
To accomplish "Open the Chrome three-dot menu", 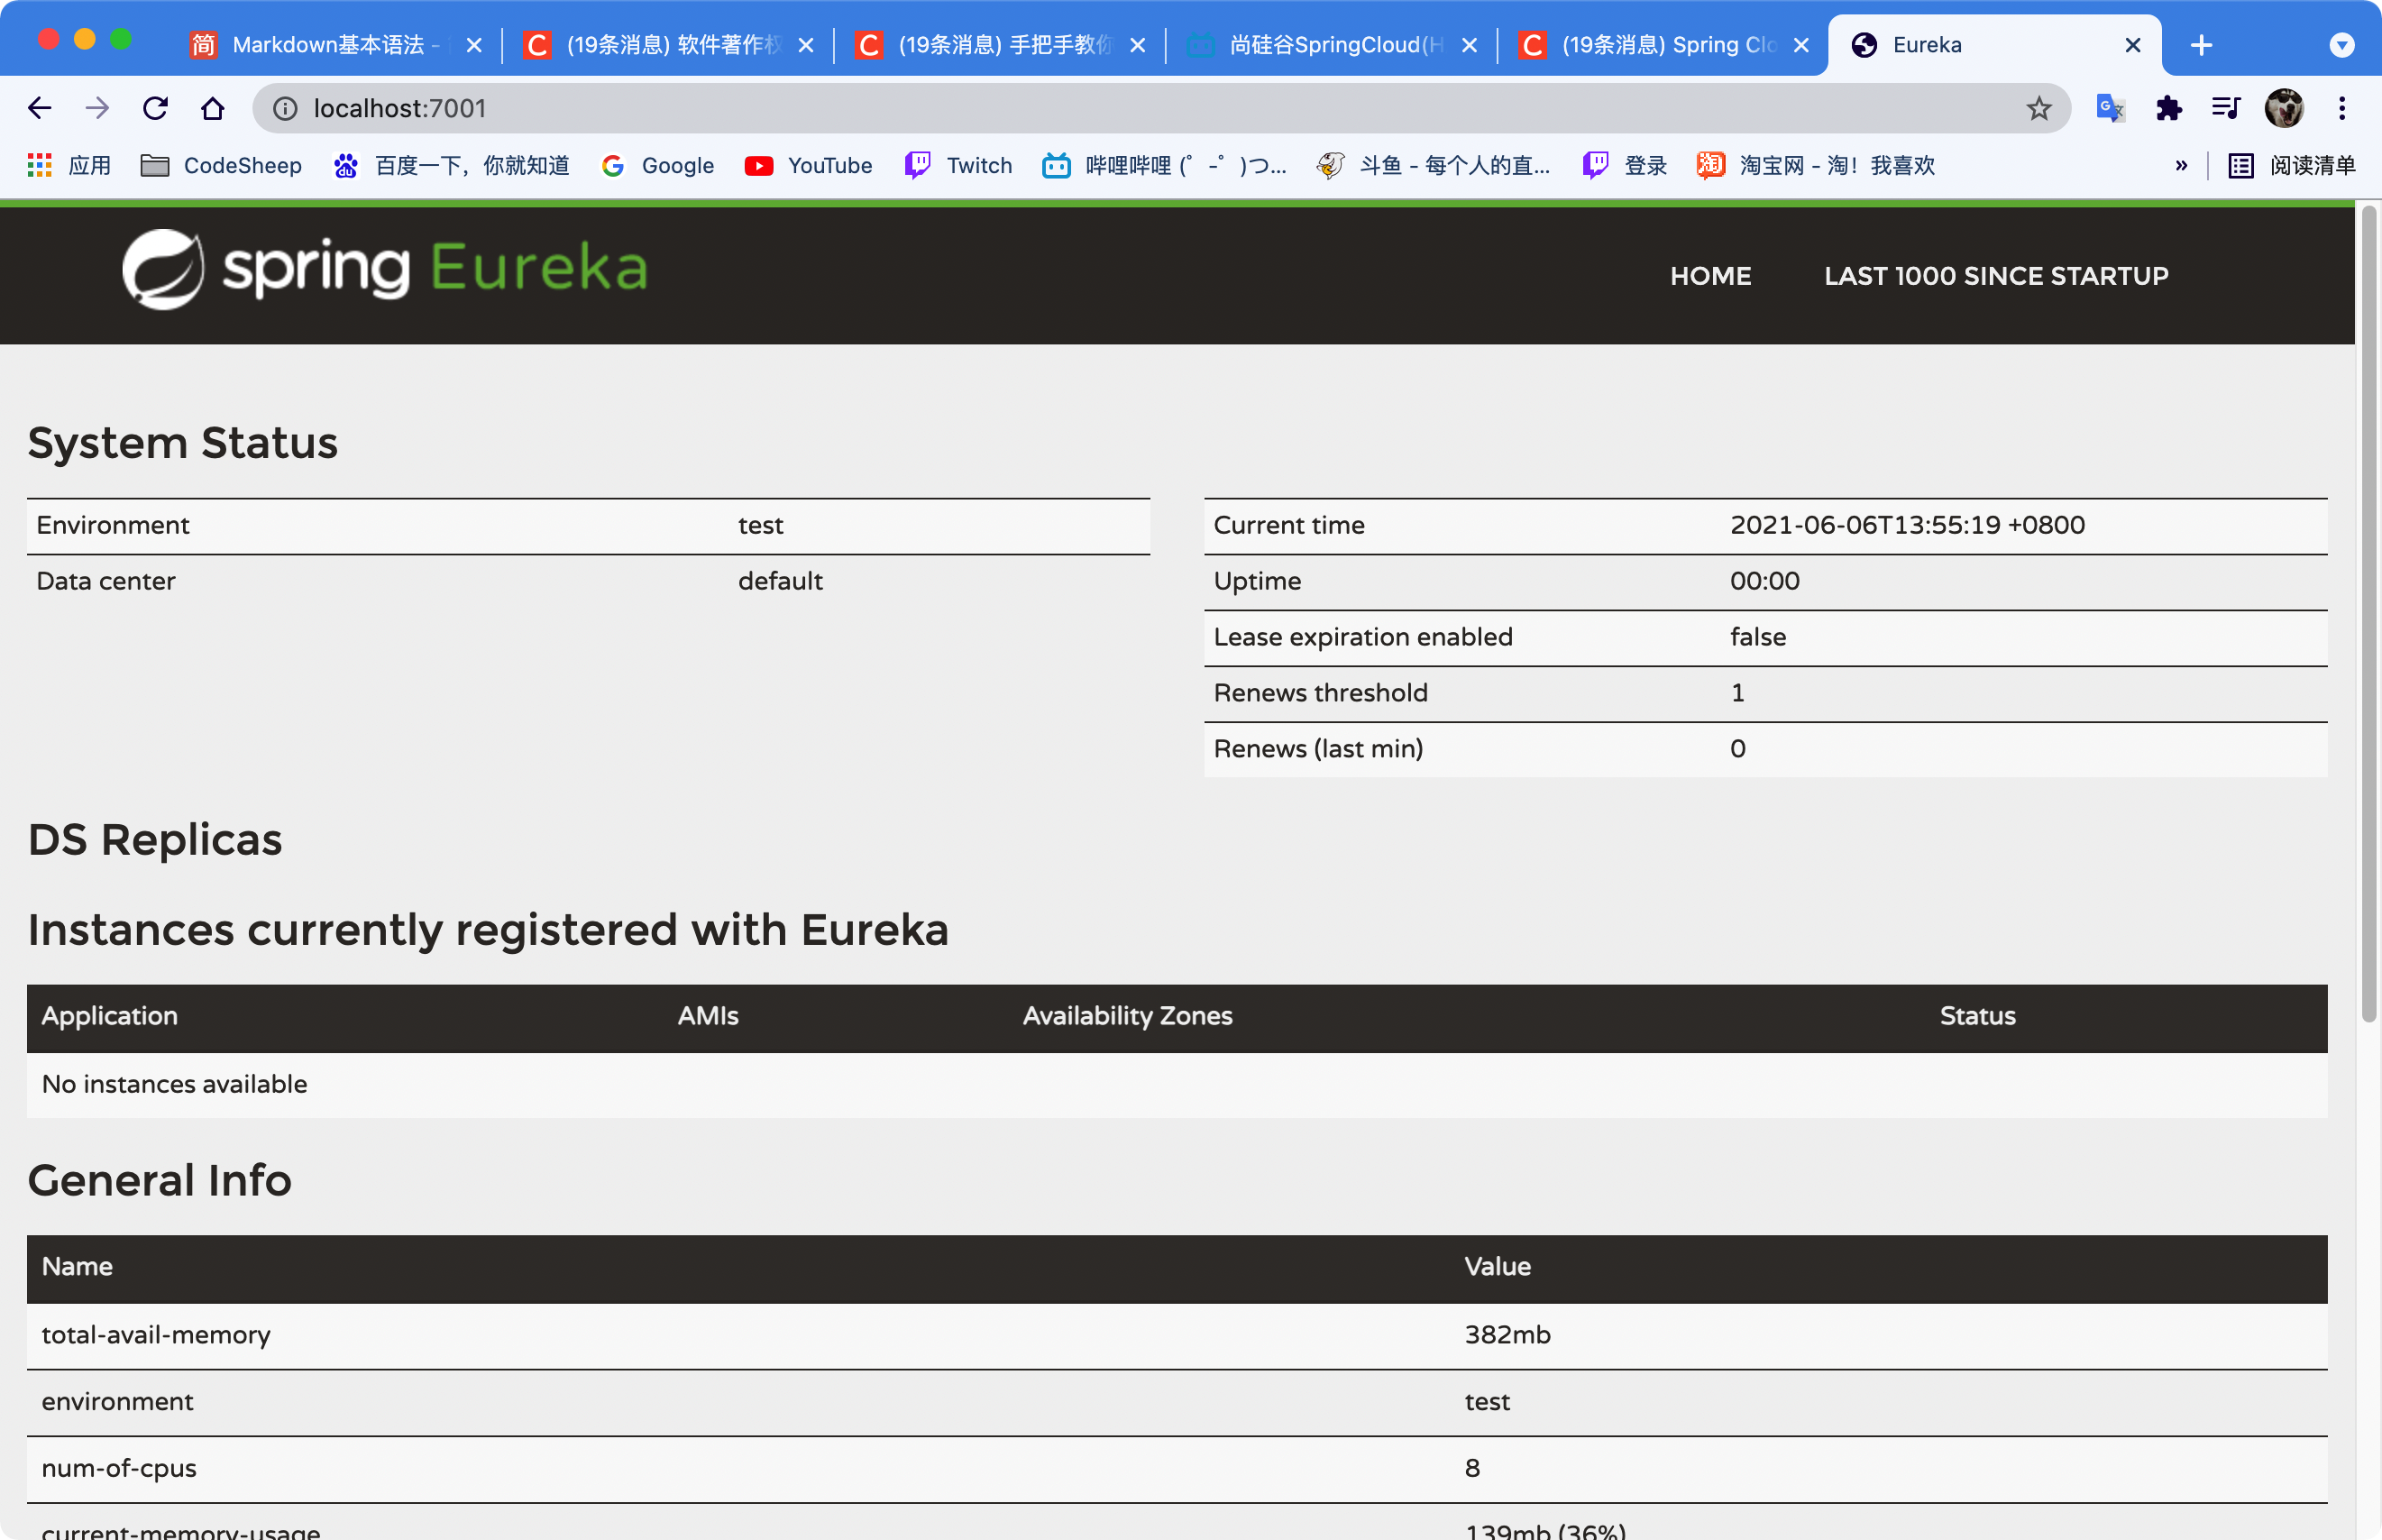I will [x=2342, y=108].
